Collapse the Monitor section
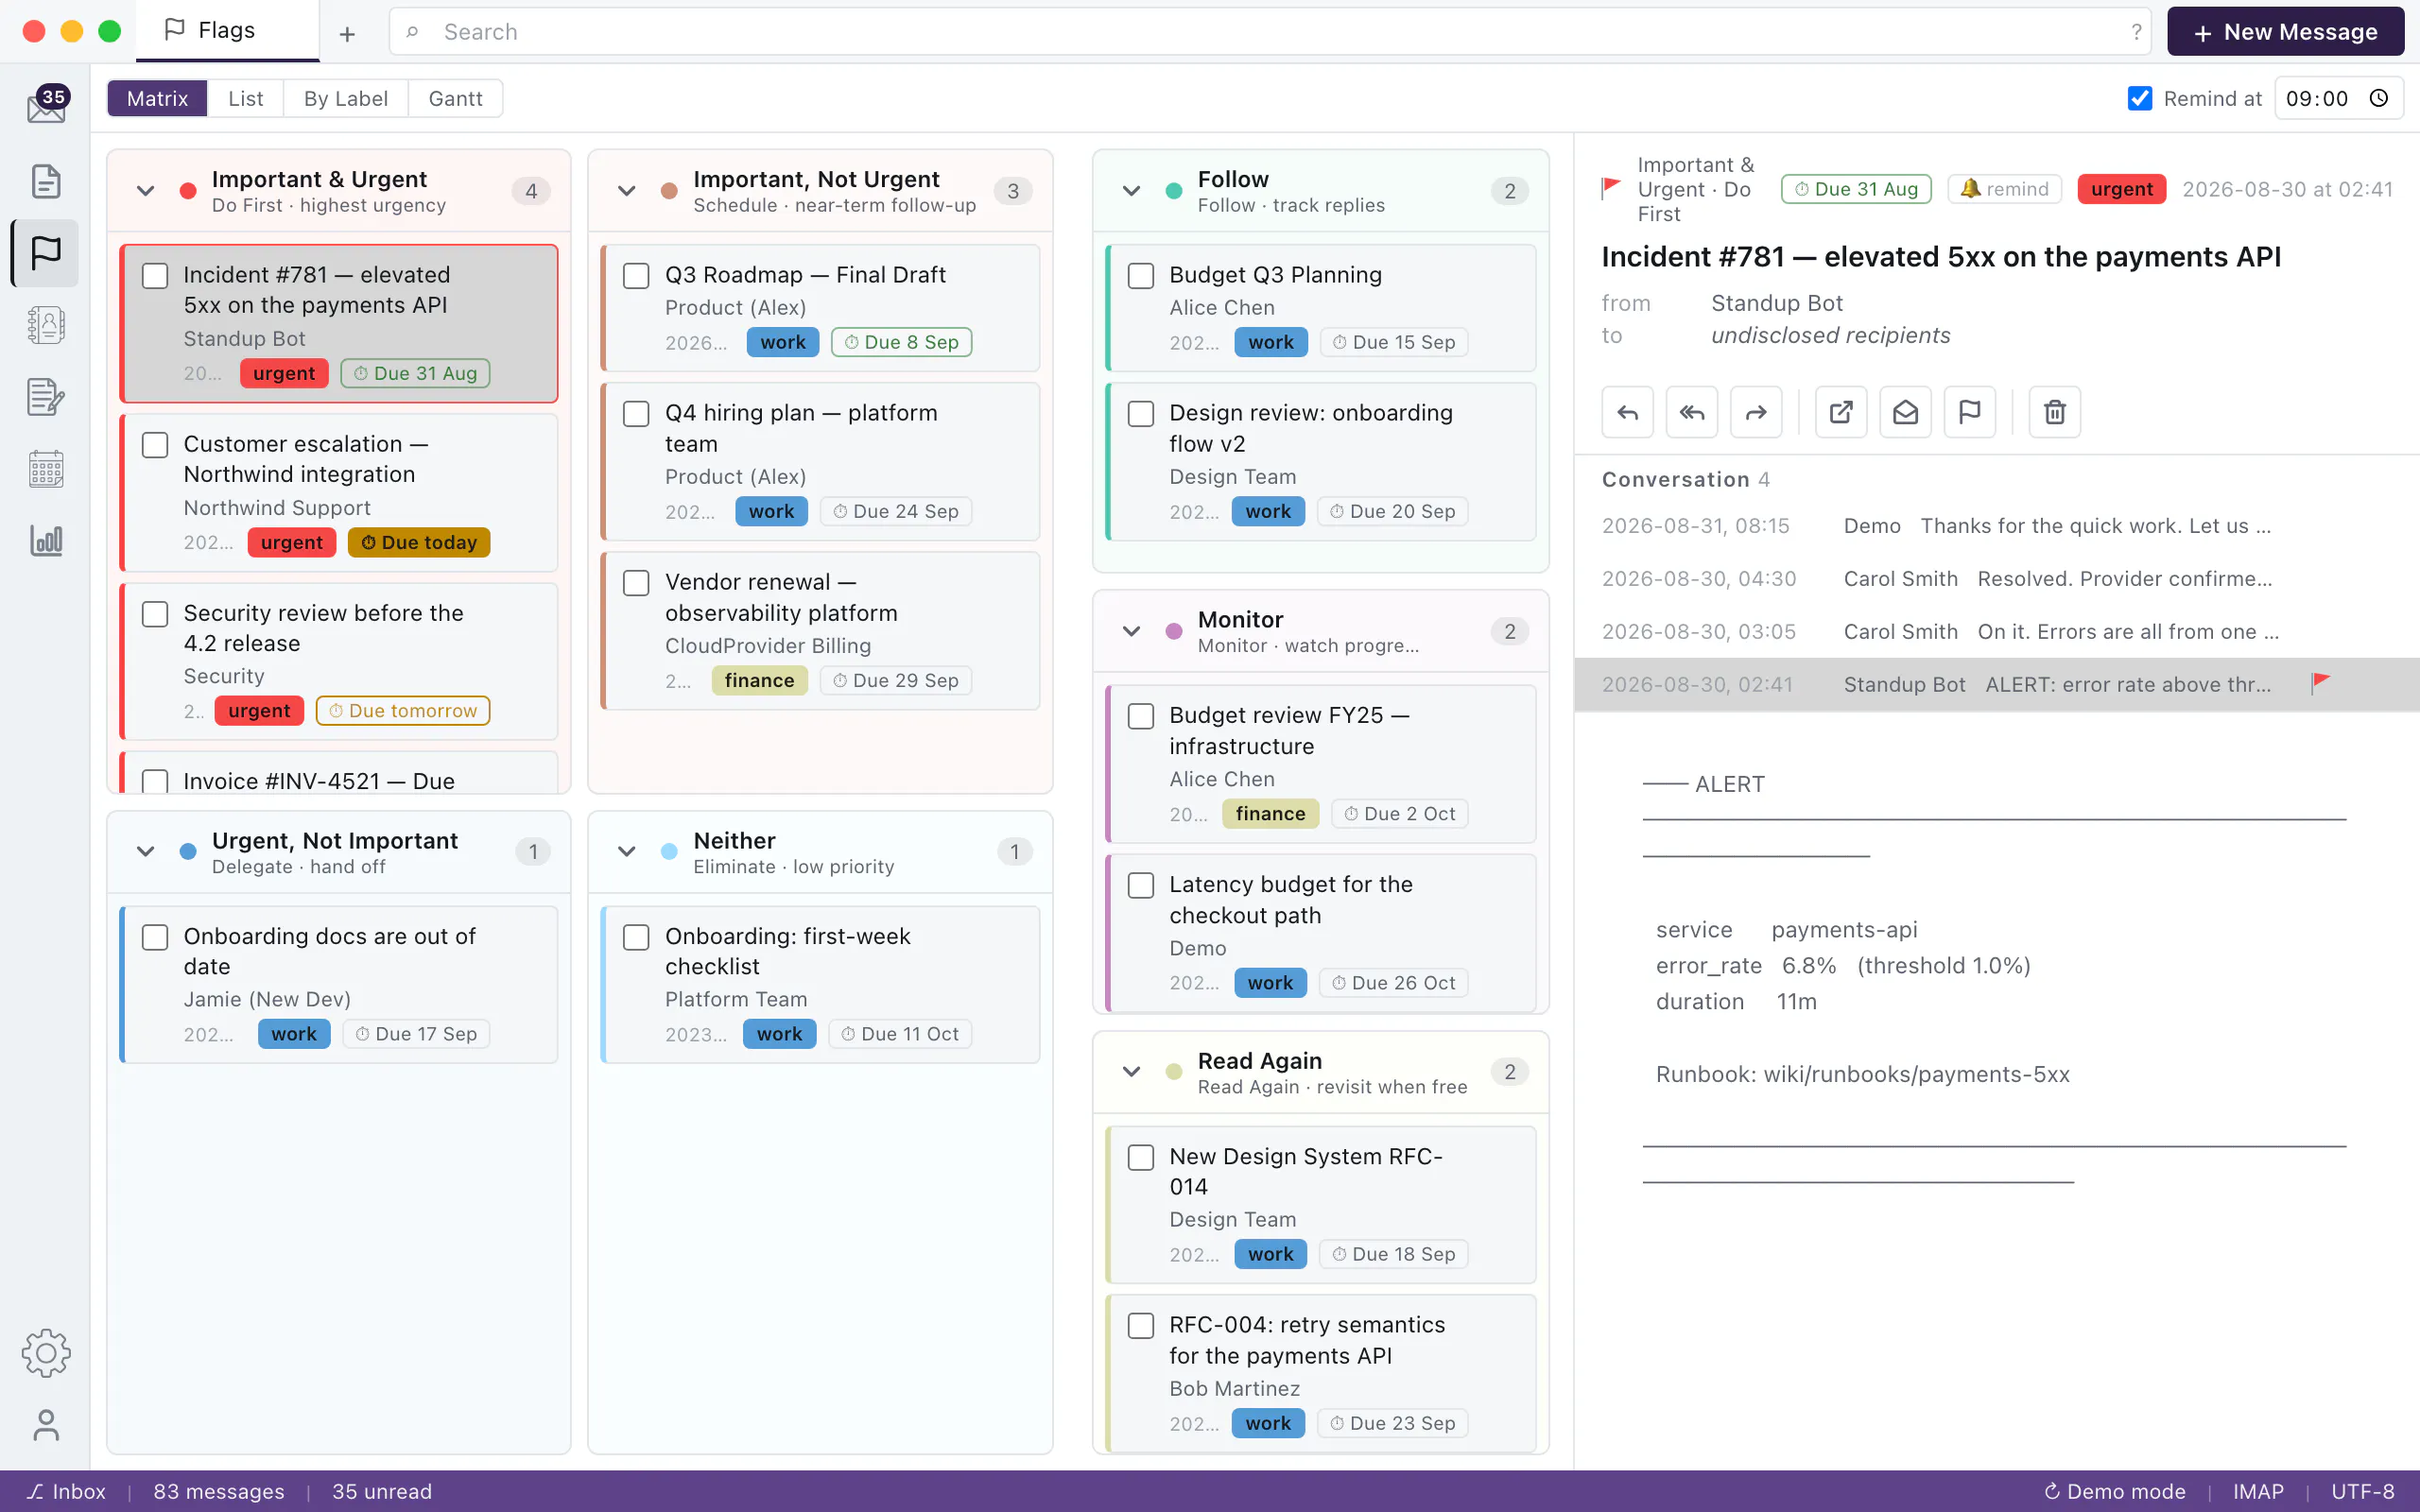2420x1512 pixels. [x=1131, y=631]
